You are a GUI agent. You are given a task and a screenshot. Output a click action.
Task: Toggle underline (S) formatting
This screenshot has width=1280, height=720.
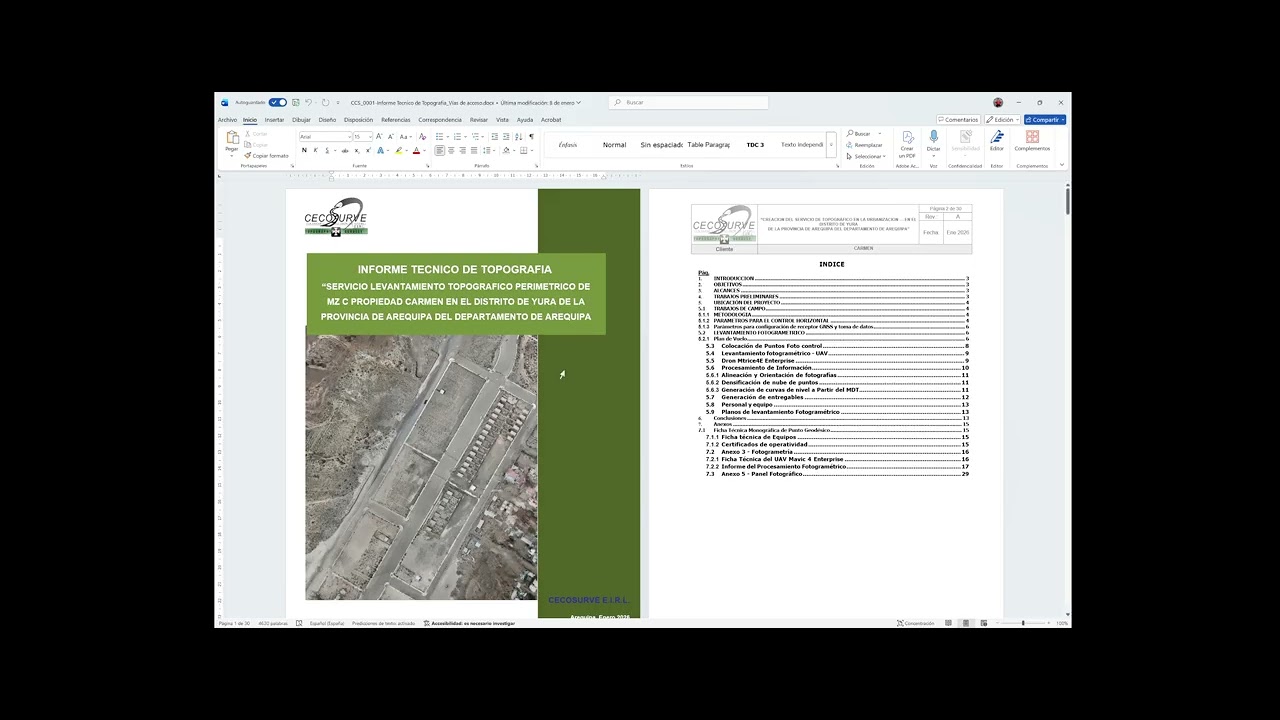(x=326, y=150)
